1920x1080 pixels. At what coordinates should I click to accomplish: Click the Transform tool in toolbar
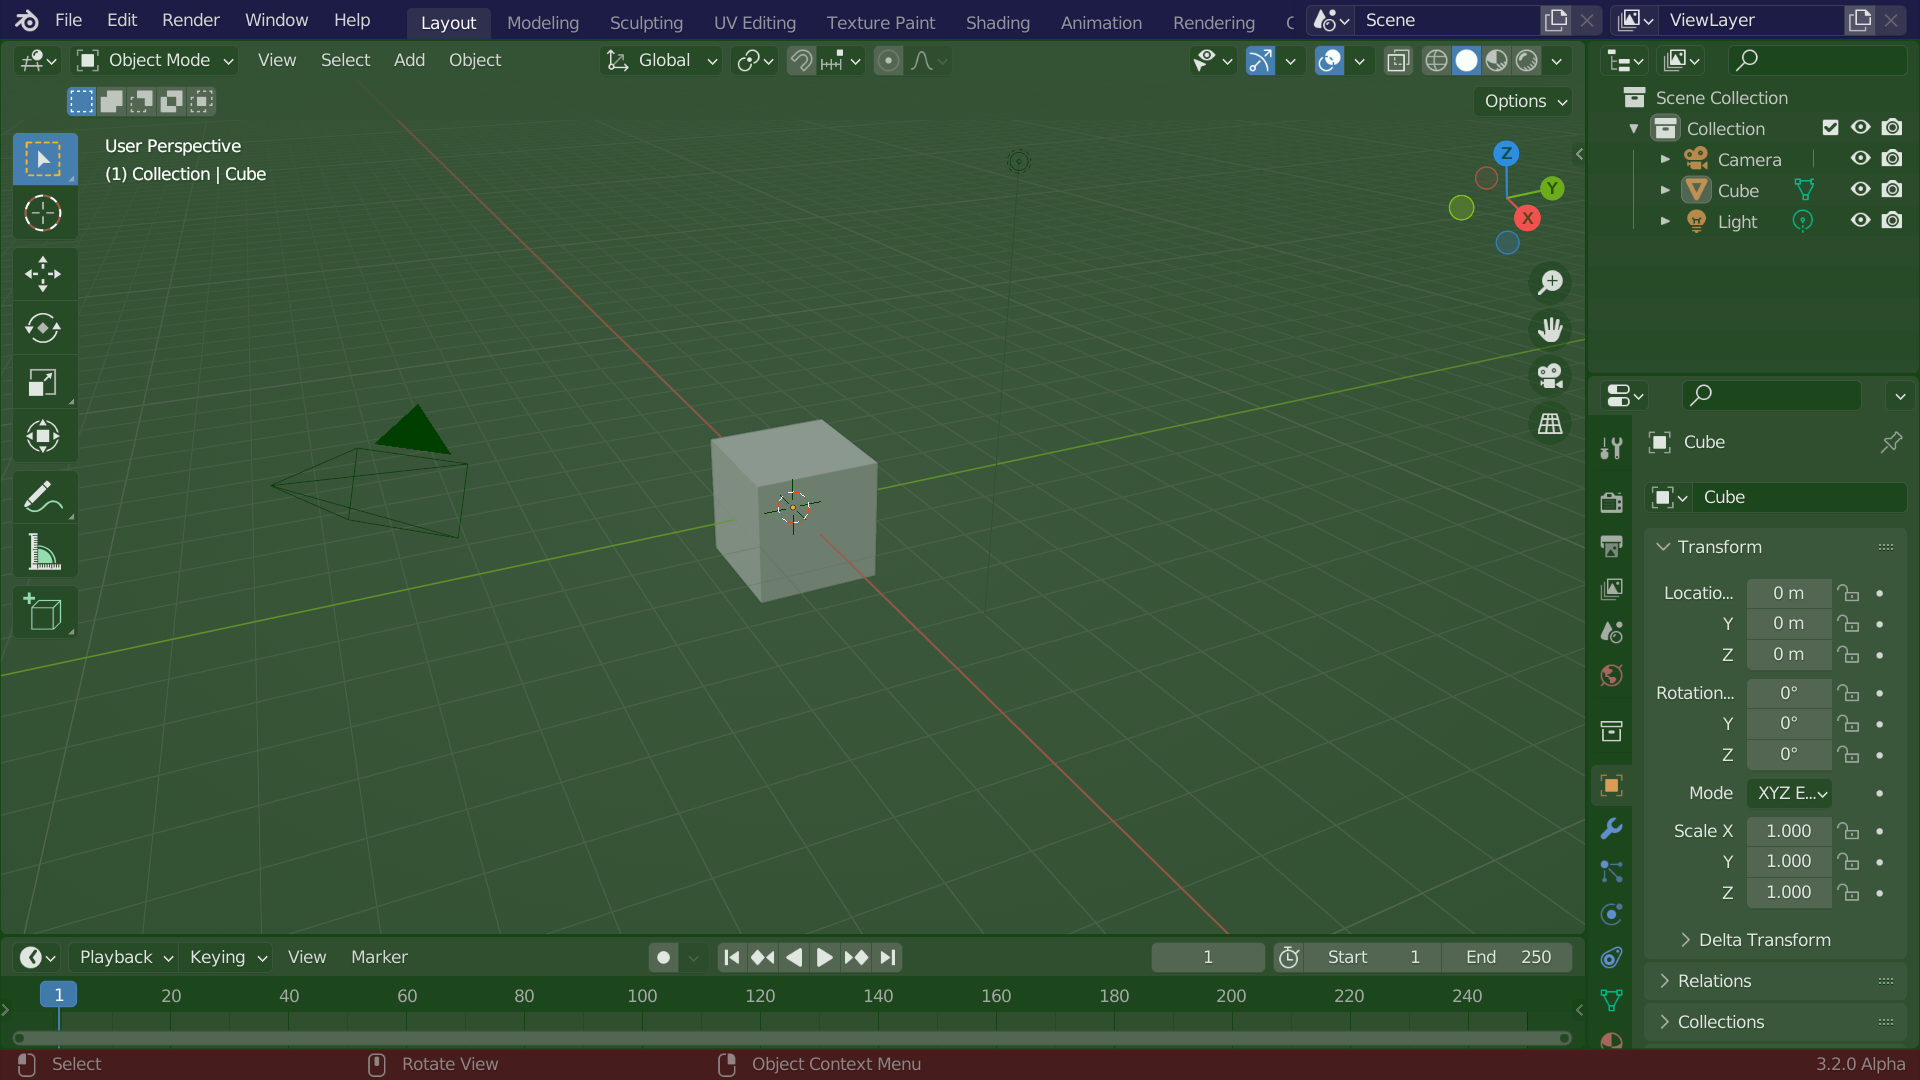pyautogui.click(x=42, y=435)
